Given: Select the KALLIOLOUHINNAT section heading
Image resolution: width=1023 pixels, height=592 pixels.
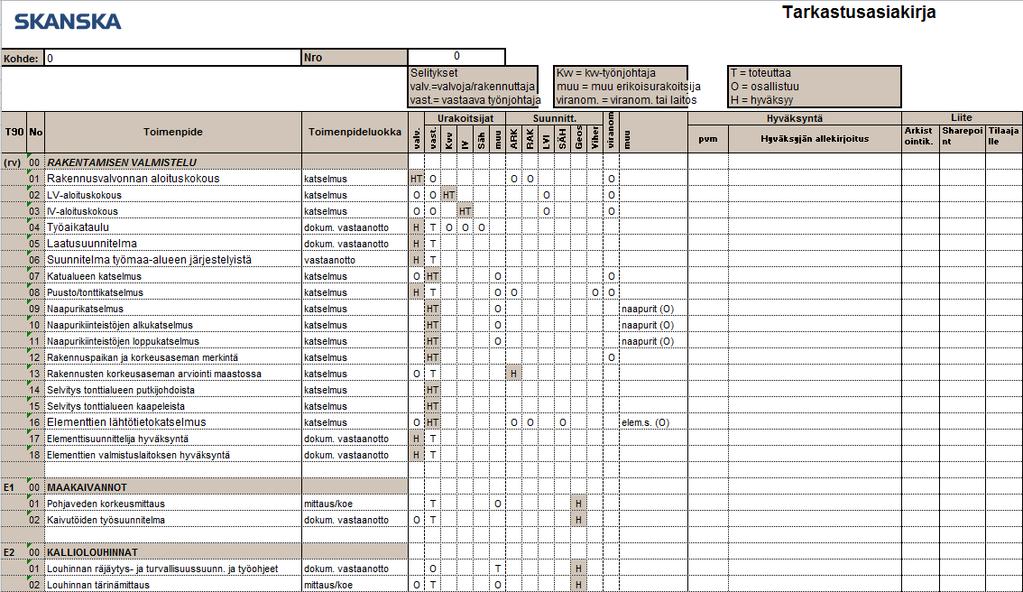Looking at the screenshot, I should 173,552.
